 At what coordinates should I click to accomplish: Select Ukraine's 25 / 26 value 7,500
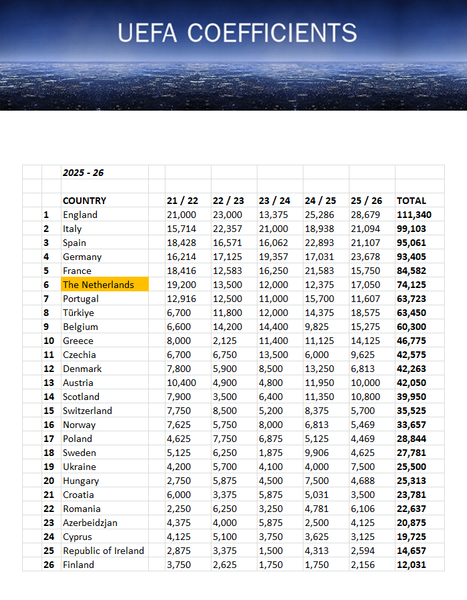coord(372,466)
